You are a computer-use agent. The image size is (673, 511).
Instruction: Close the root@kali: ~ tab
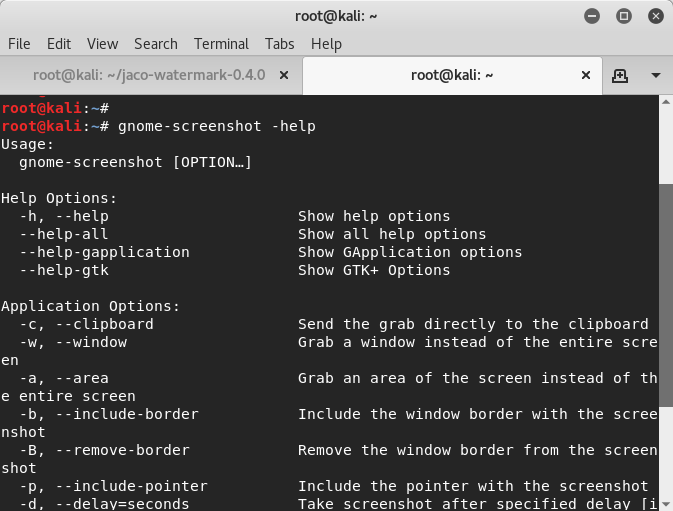585,75
